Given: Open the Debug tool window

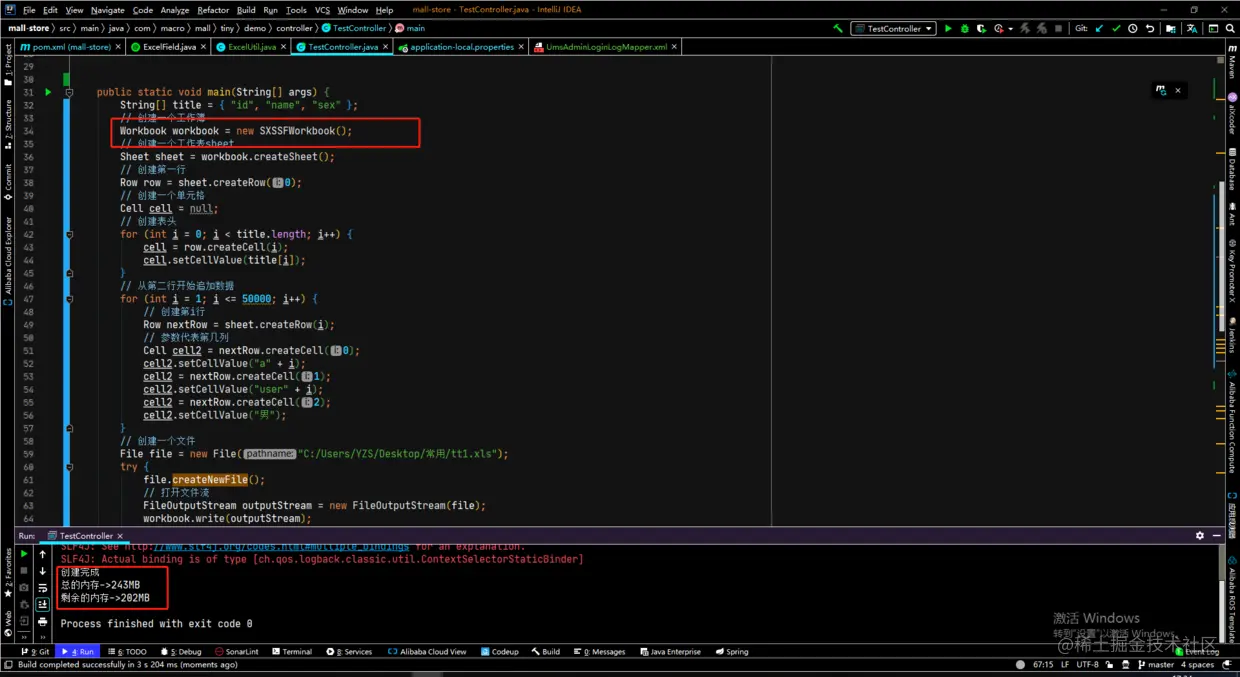Looking at the screenshot, I should (x=180, y=651).
